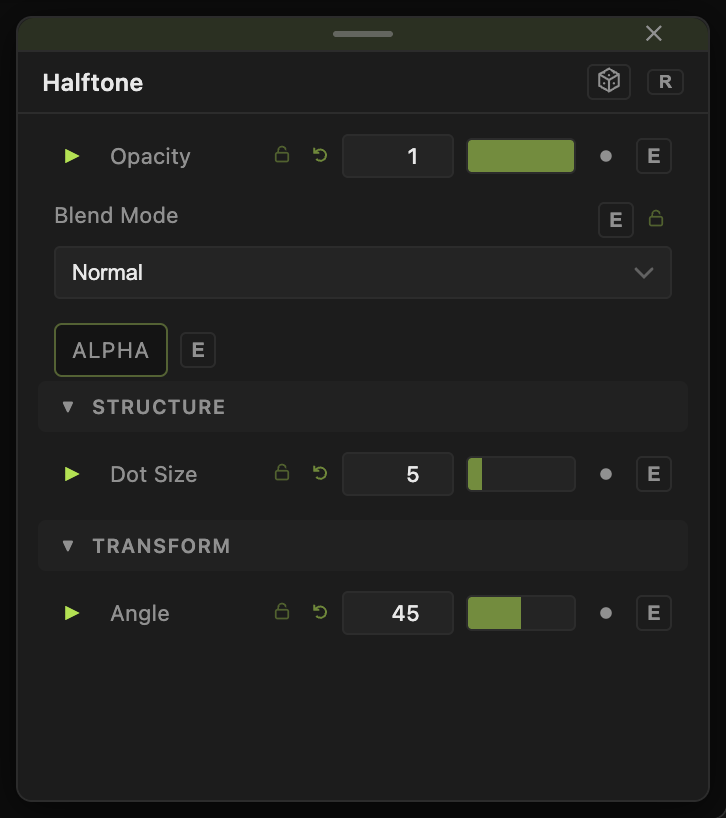726x818 pixels.
Task: Click the Angle slider bar
Action: 521,613
